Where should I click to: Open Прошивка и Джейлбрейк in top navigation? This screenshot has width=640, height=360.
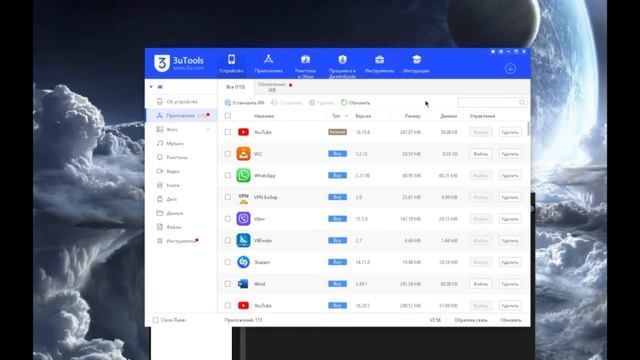point(342,65)
